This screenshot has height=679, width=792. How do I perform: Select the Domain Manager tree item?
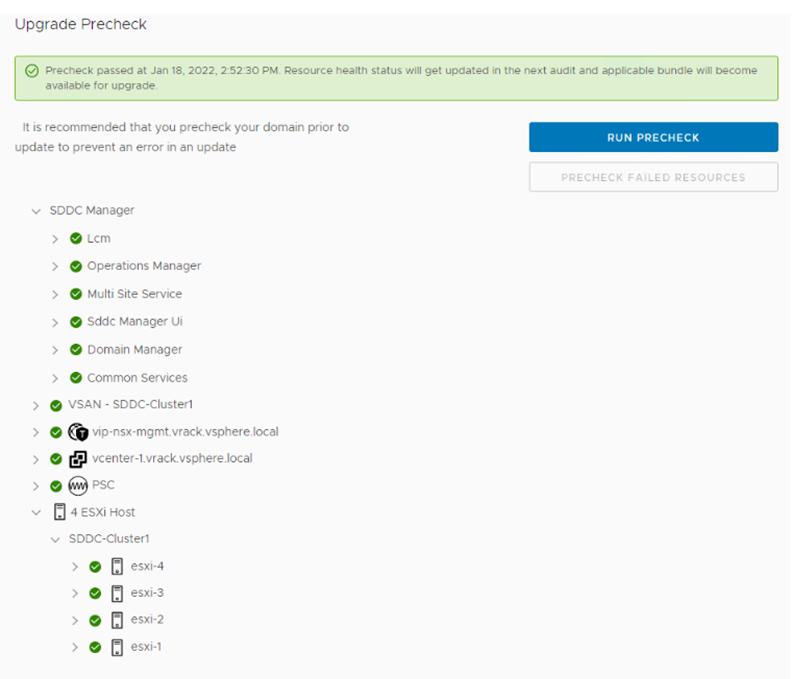(134, 350)
